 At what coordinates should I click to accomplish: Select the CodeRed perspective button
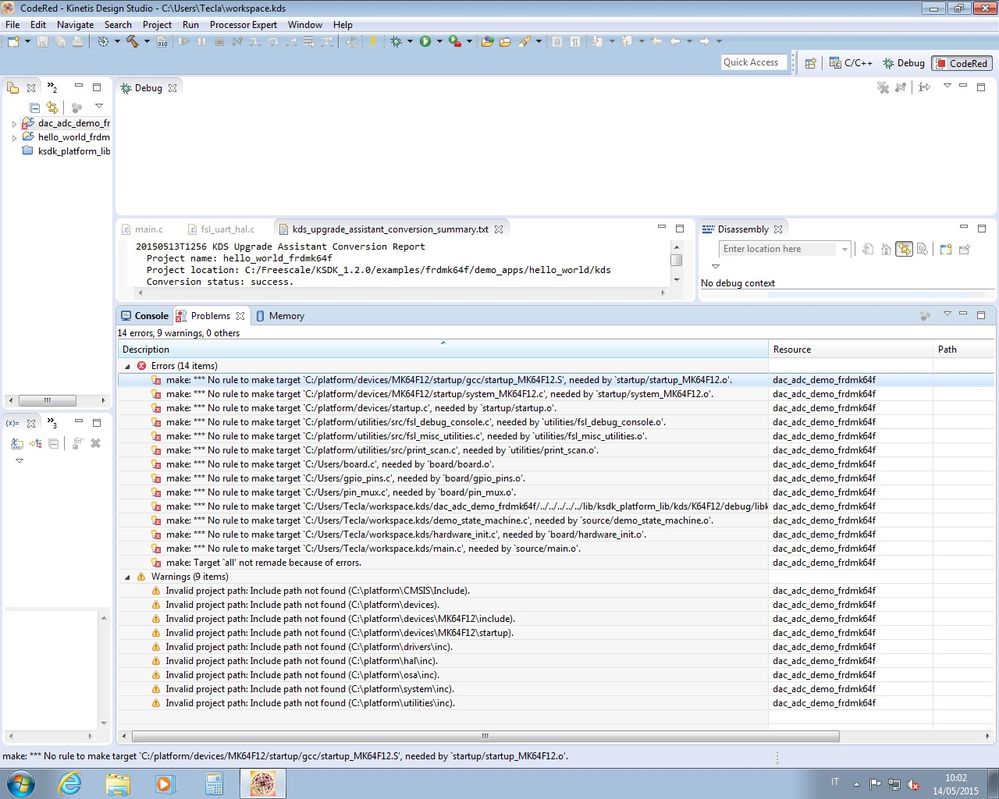coord(961,63)
